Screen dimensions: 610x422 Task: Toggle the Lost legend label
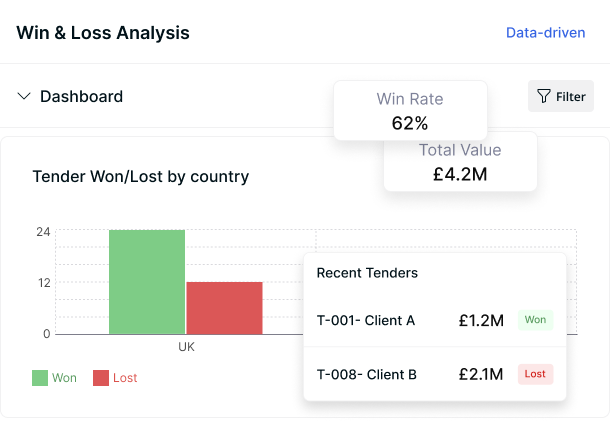point(125,378)
